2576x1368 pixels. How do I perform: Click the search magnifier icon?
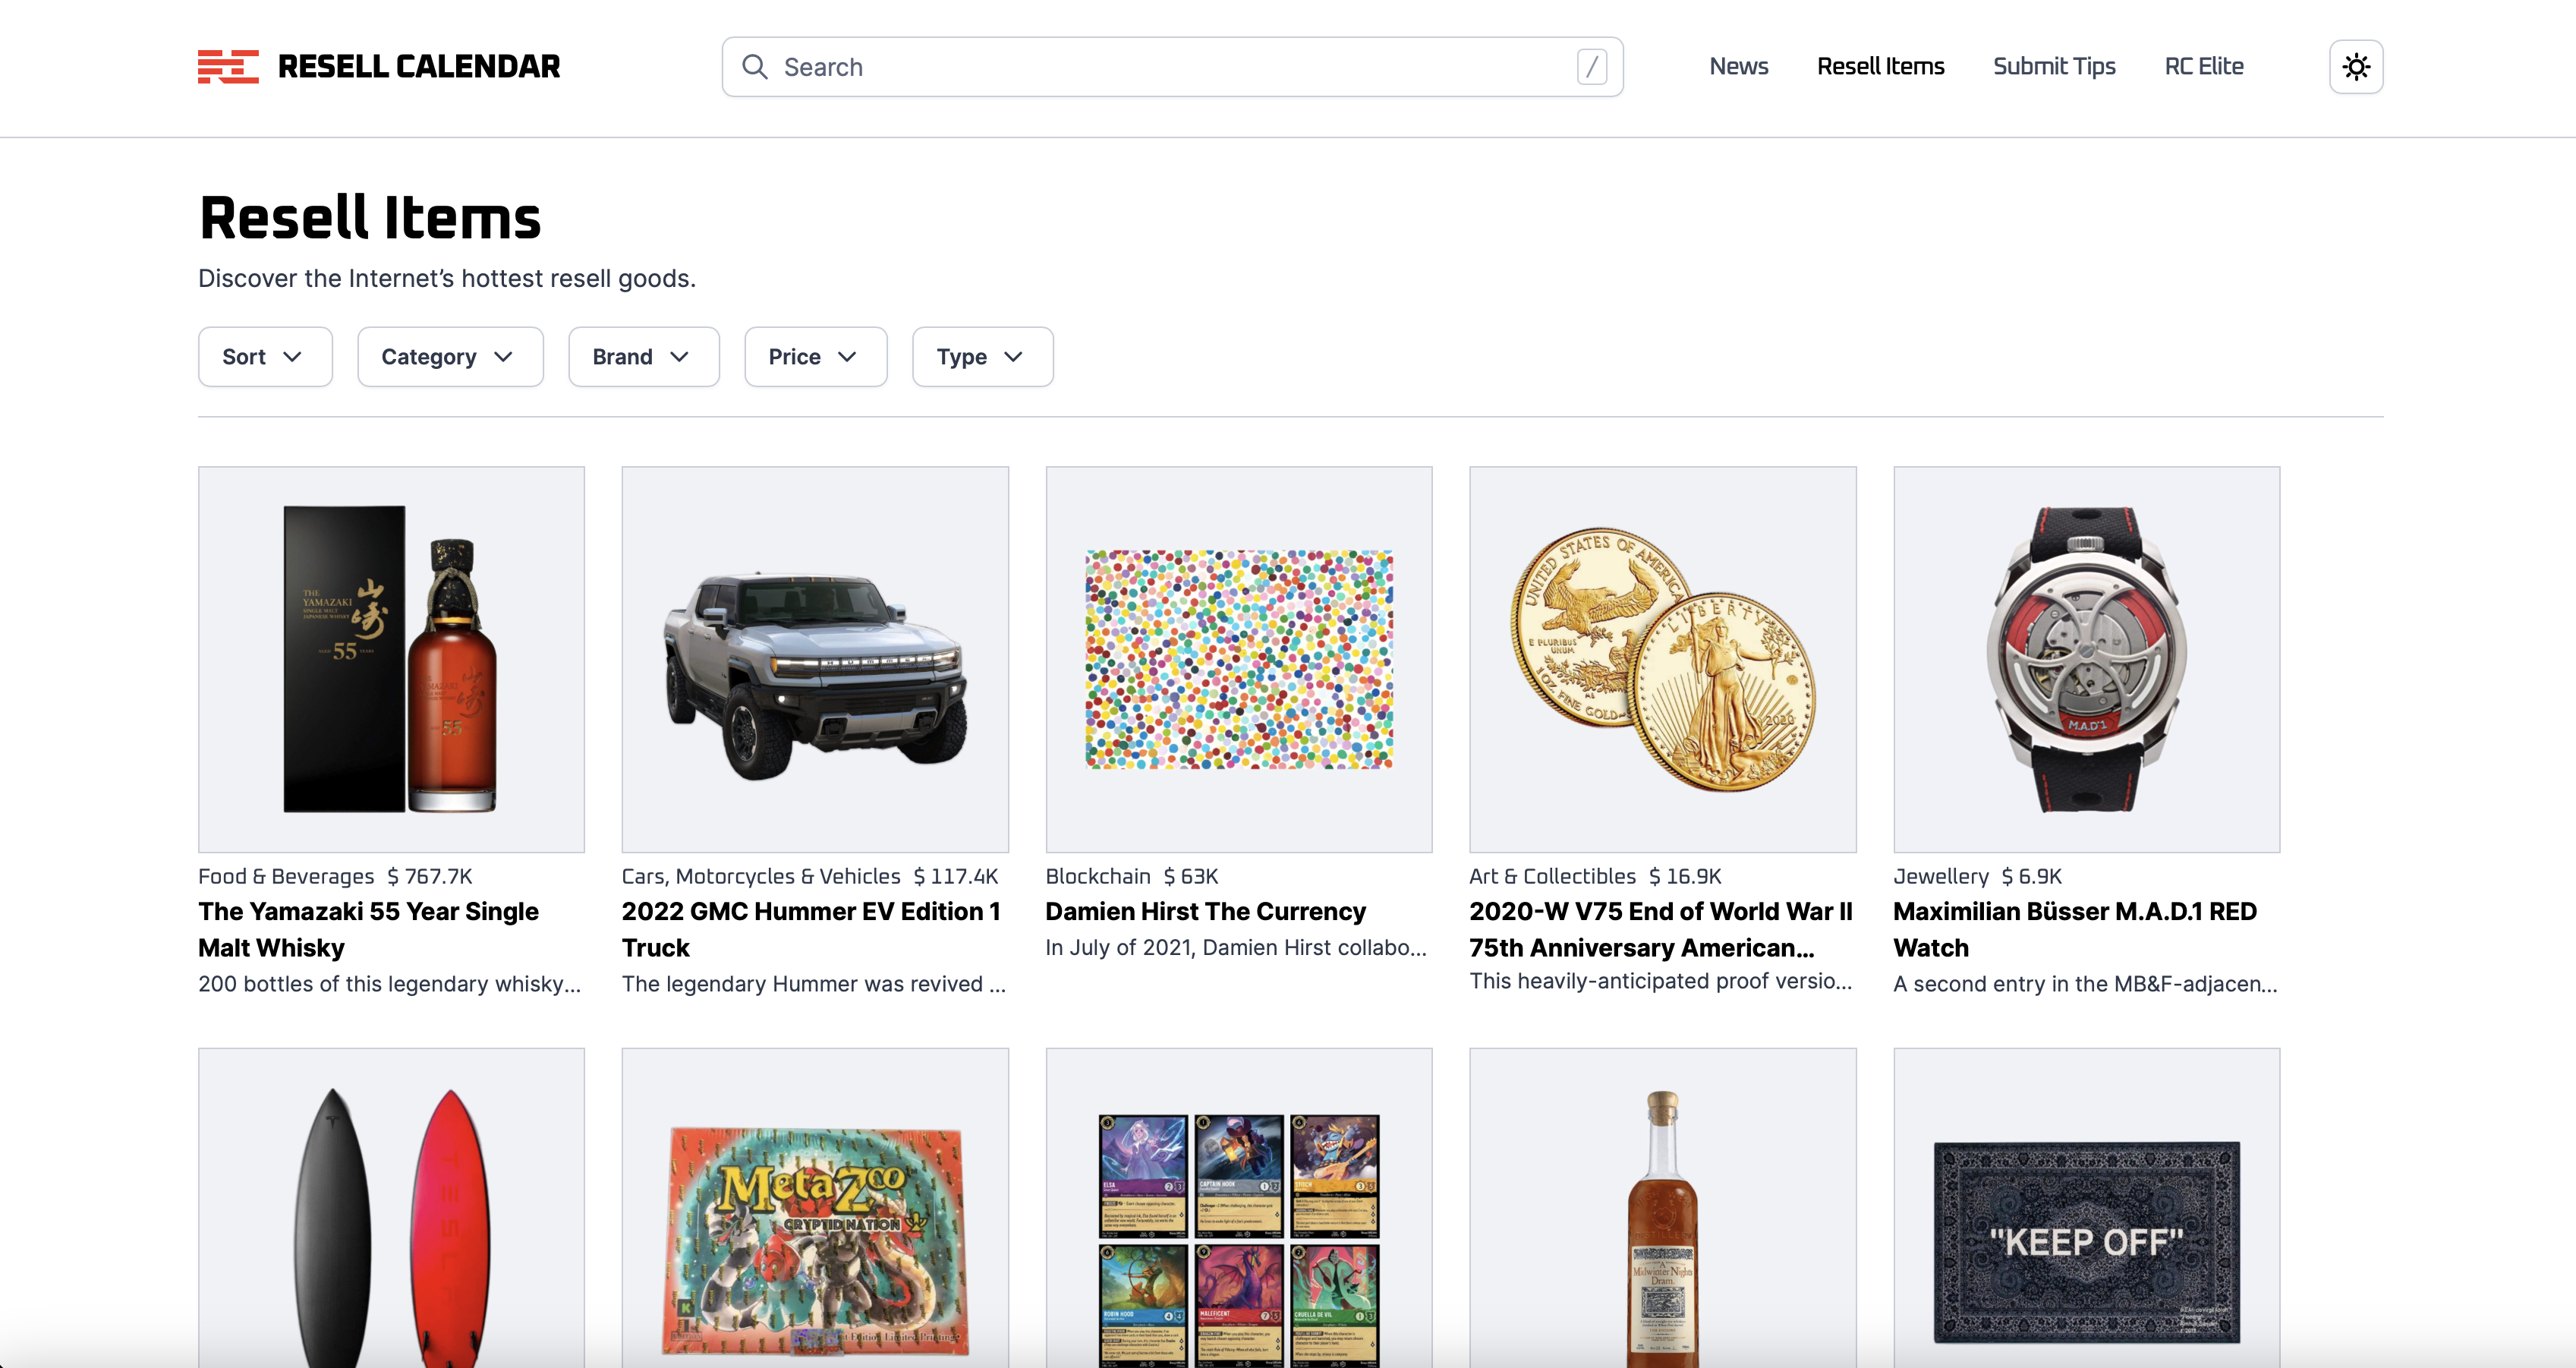tap(755, 67)
